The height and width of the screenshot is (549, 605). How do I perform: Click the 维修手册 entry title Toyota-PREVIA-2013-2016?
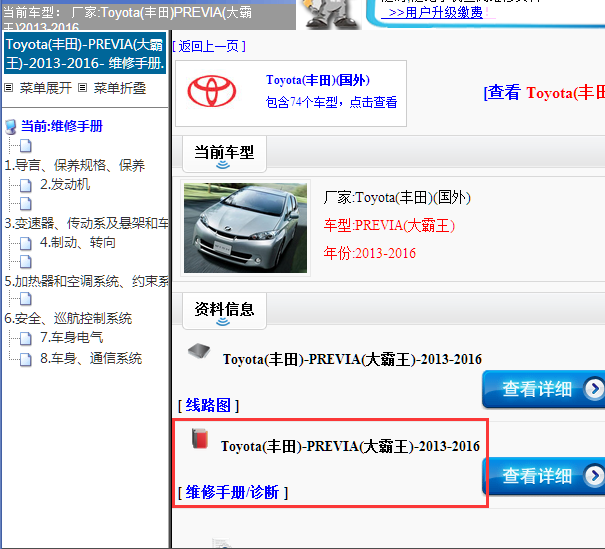tap(350, 446)
